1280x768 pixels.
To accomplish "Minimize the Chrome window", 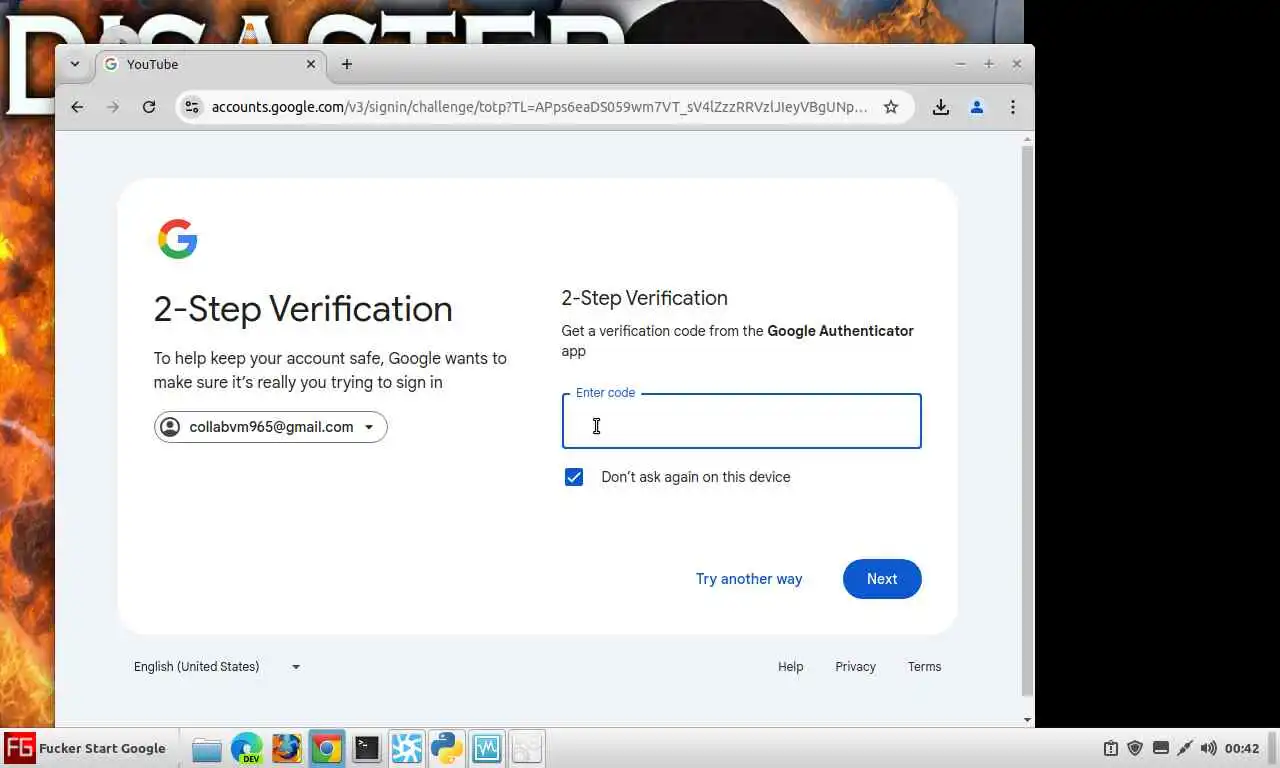I will [960, 64].
